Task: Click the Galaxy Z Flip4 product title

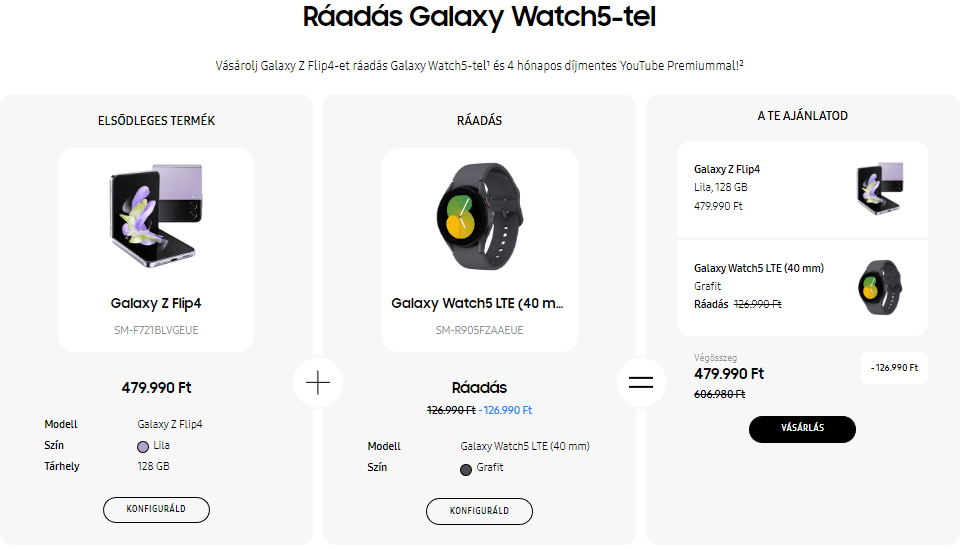Action: tap(156, 303)
